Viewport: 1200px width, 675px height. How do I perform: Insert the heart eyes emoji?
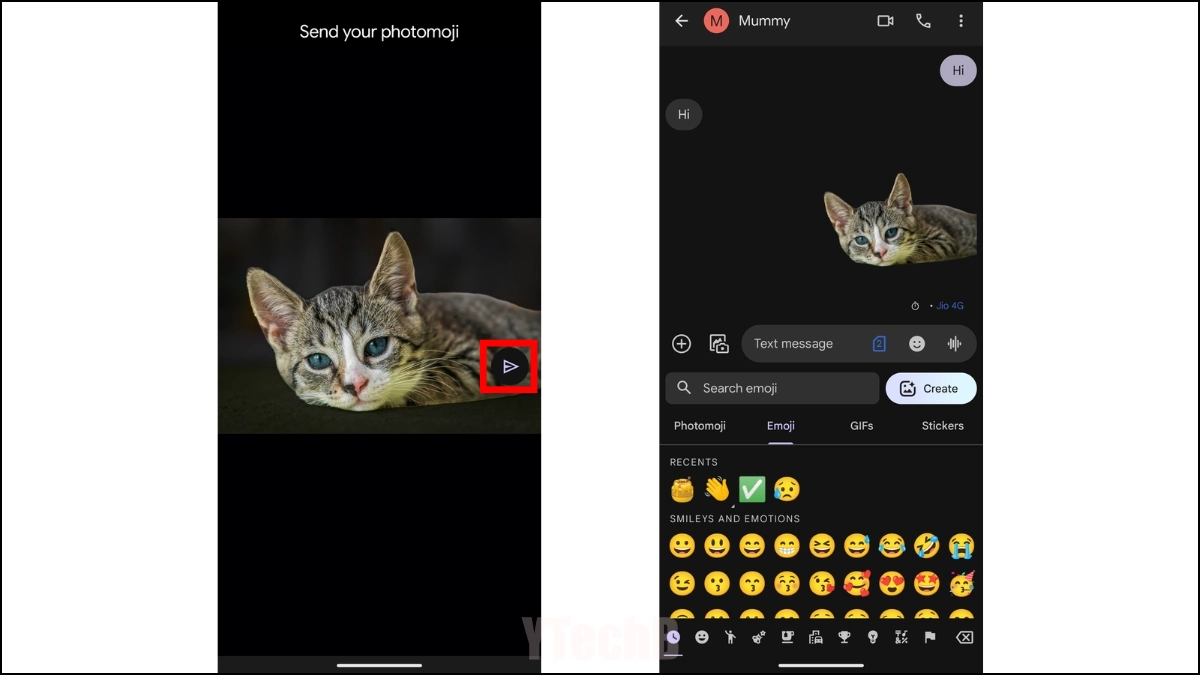(x=892, y=583)
